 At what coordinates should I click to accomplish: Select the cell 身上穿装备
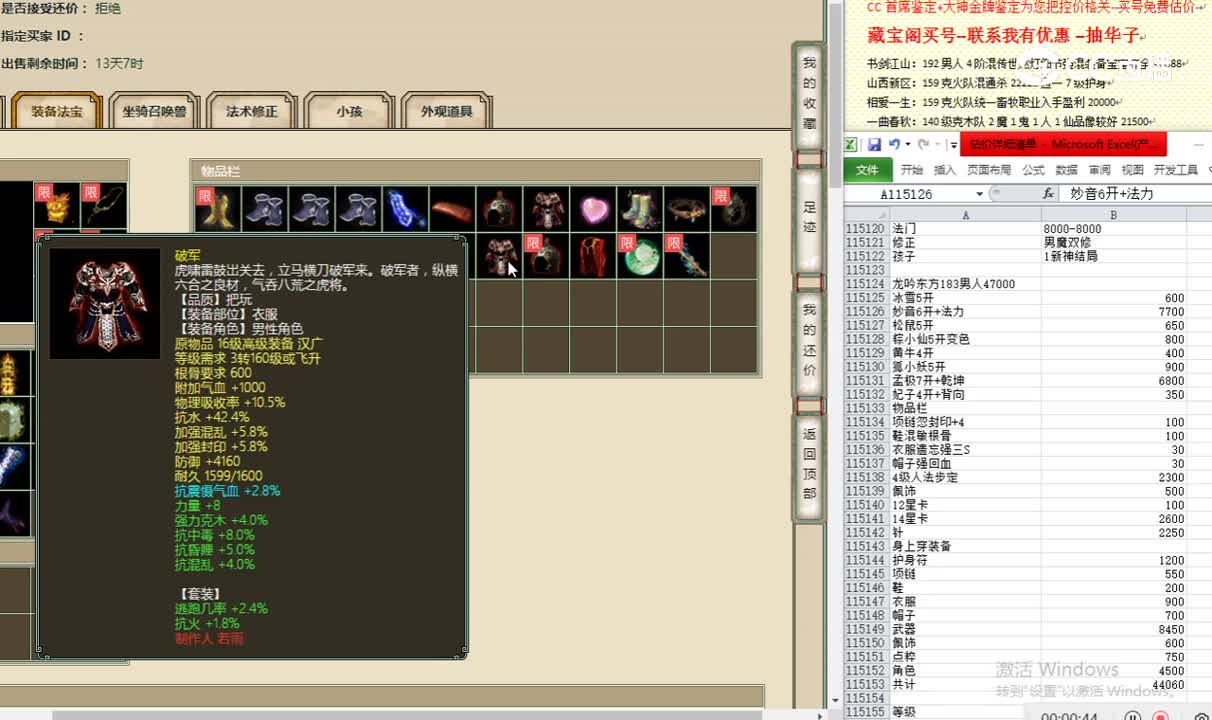[x=965, y=547]
